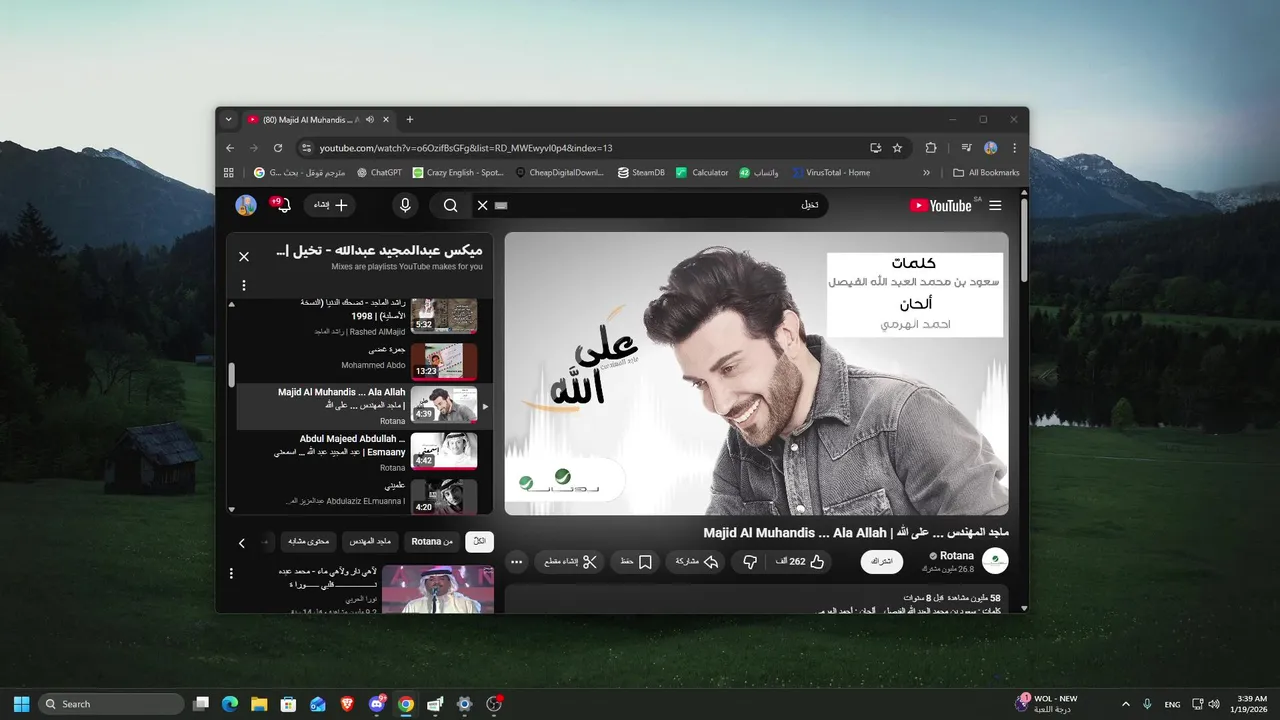Screen dimensions: 1280x720
Task: Open the YouTube hamburger guide menu
Action: pos(995,205)
